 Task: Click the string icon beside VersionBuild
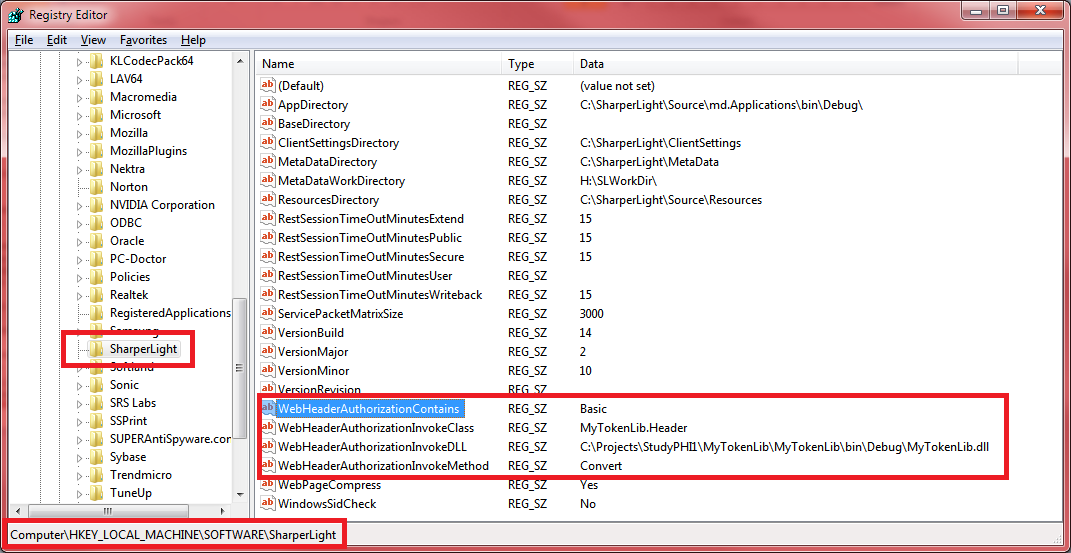point(267,333)
